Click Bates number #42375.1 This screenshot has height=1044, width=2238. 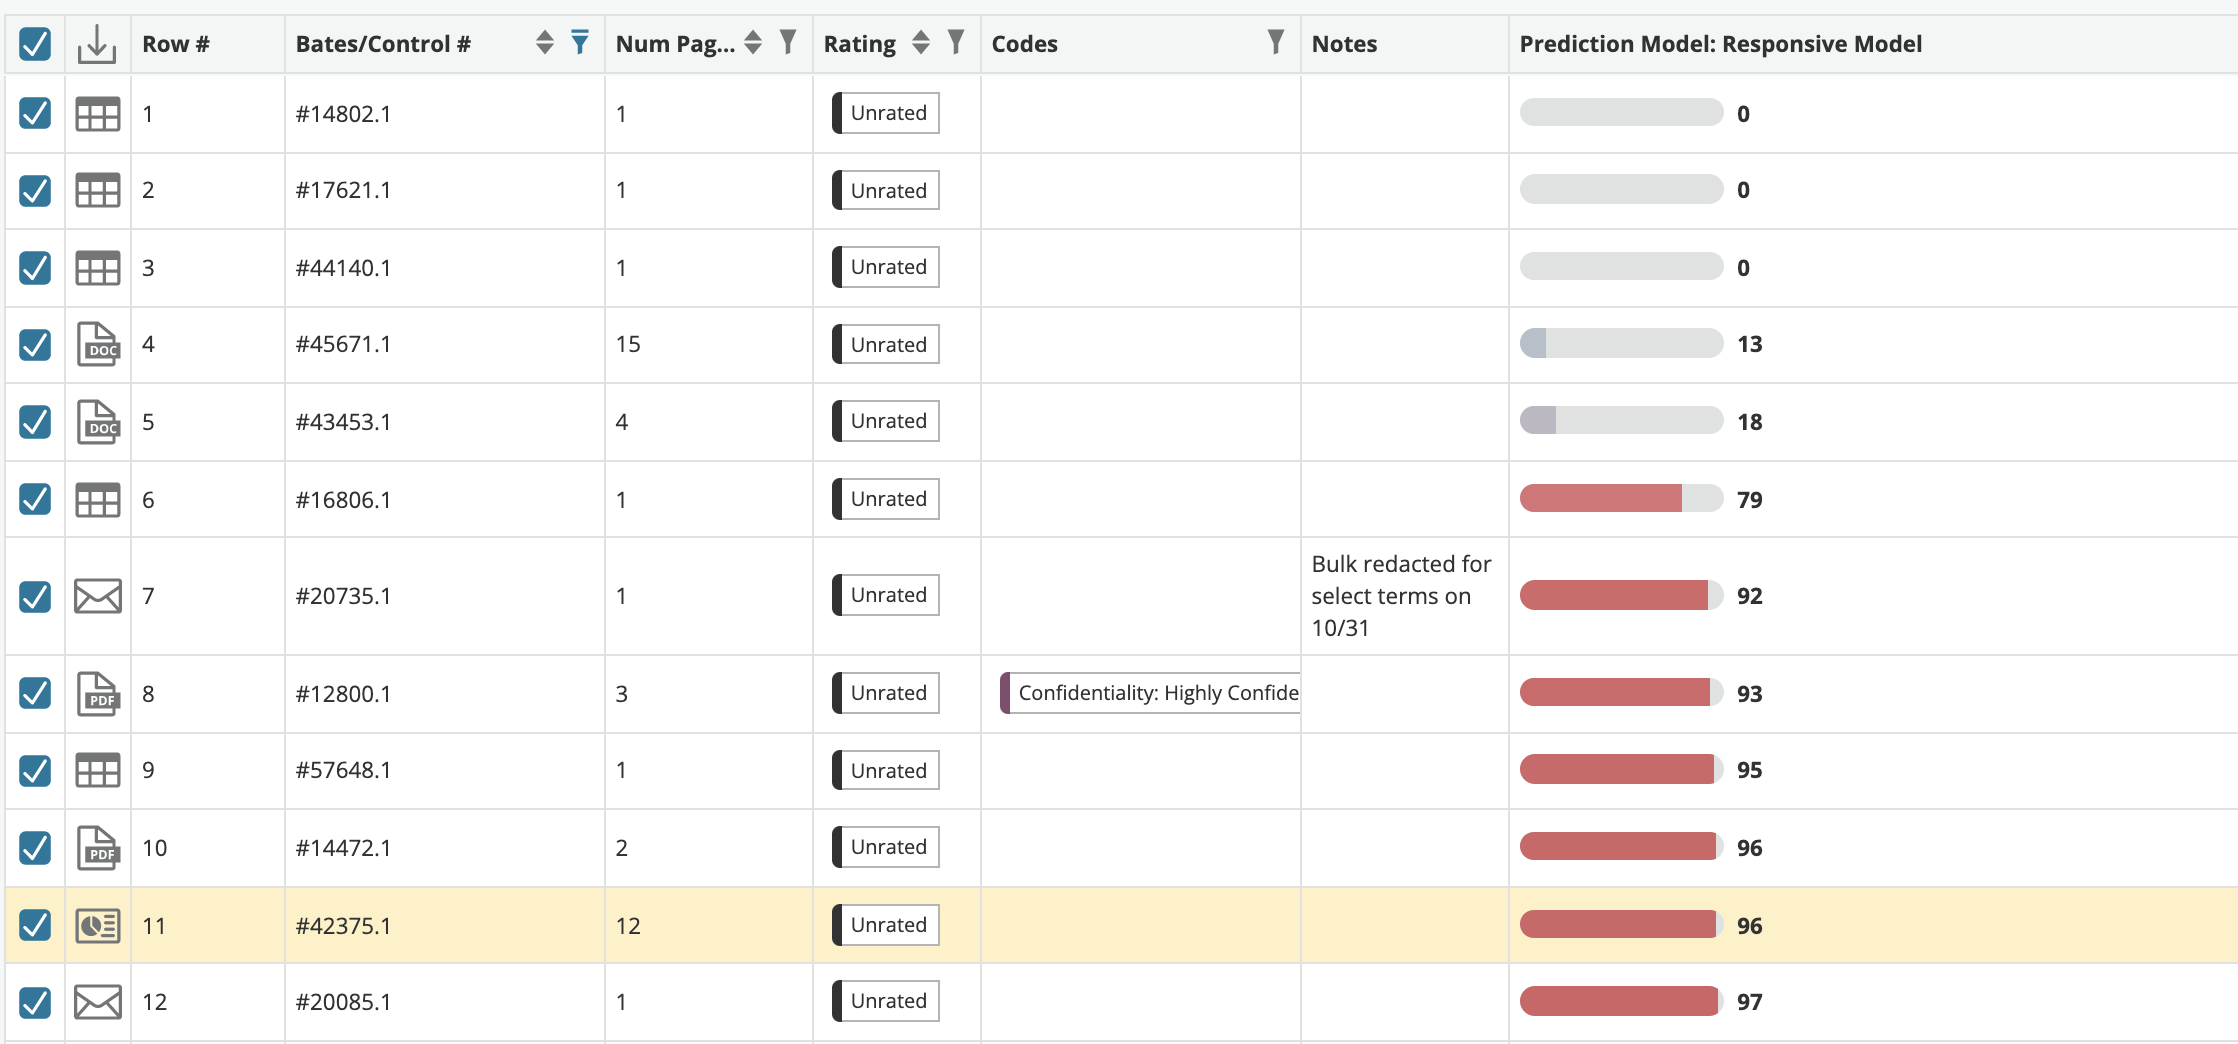click(343, 926)
